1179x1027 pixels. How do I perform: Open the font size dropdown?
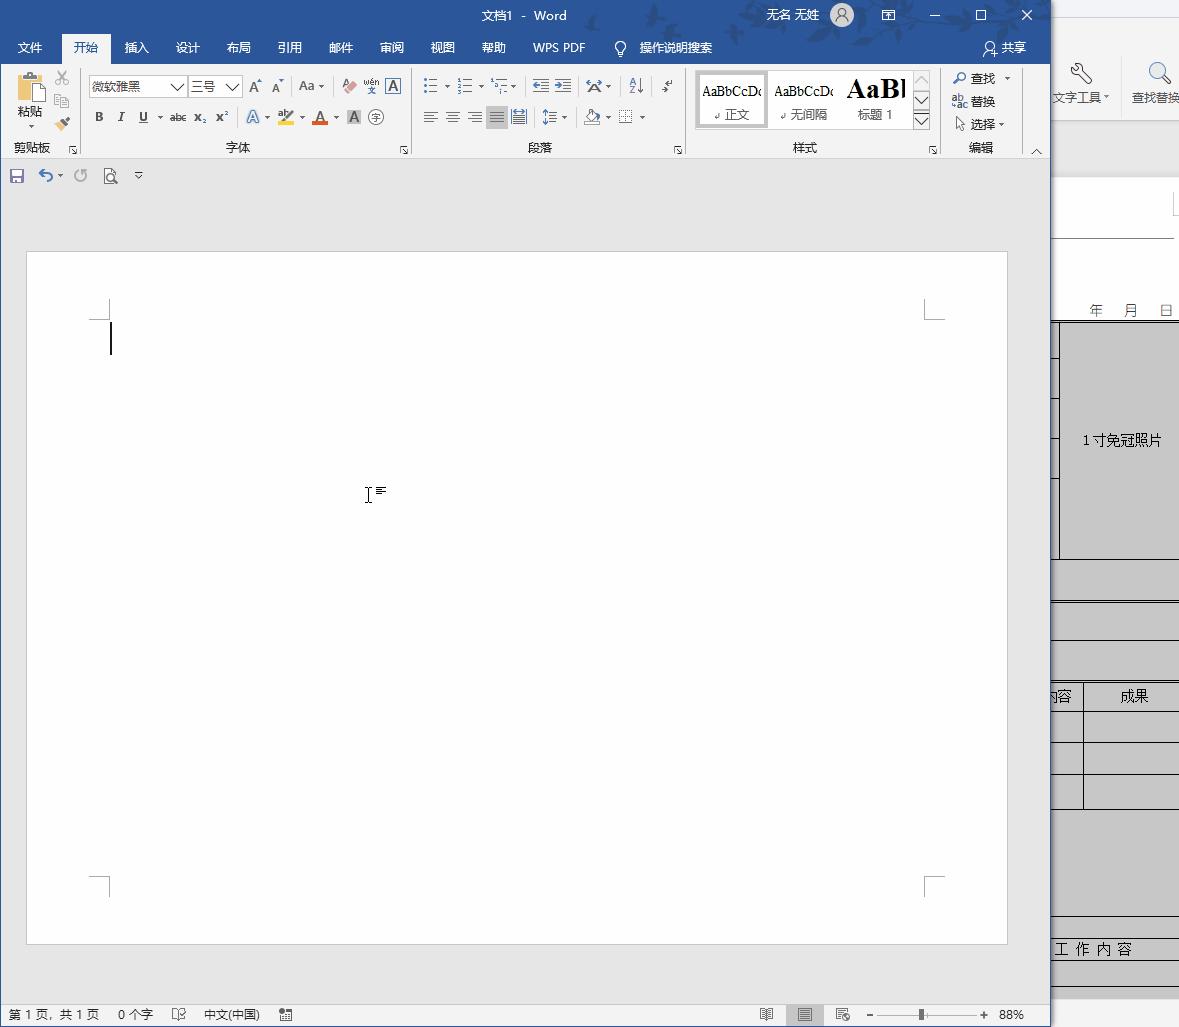pos(232,87)
